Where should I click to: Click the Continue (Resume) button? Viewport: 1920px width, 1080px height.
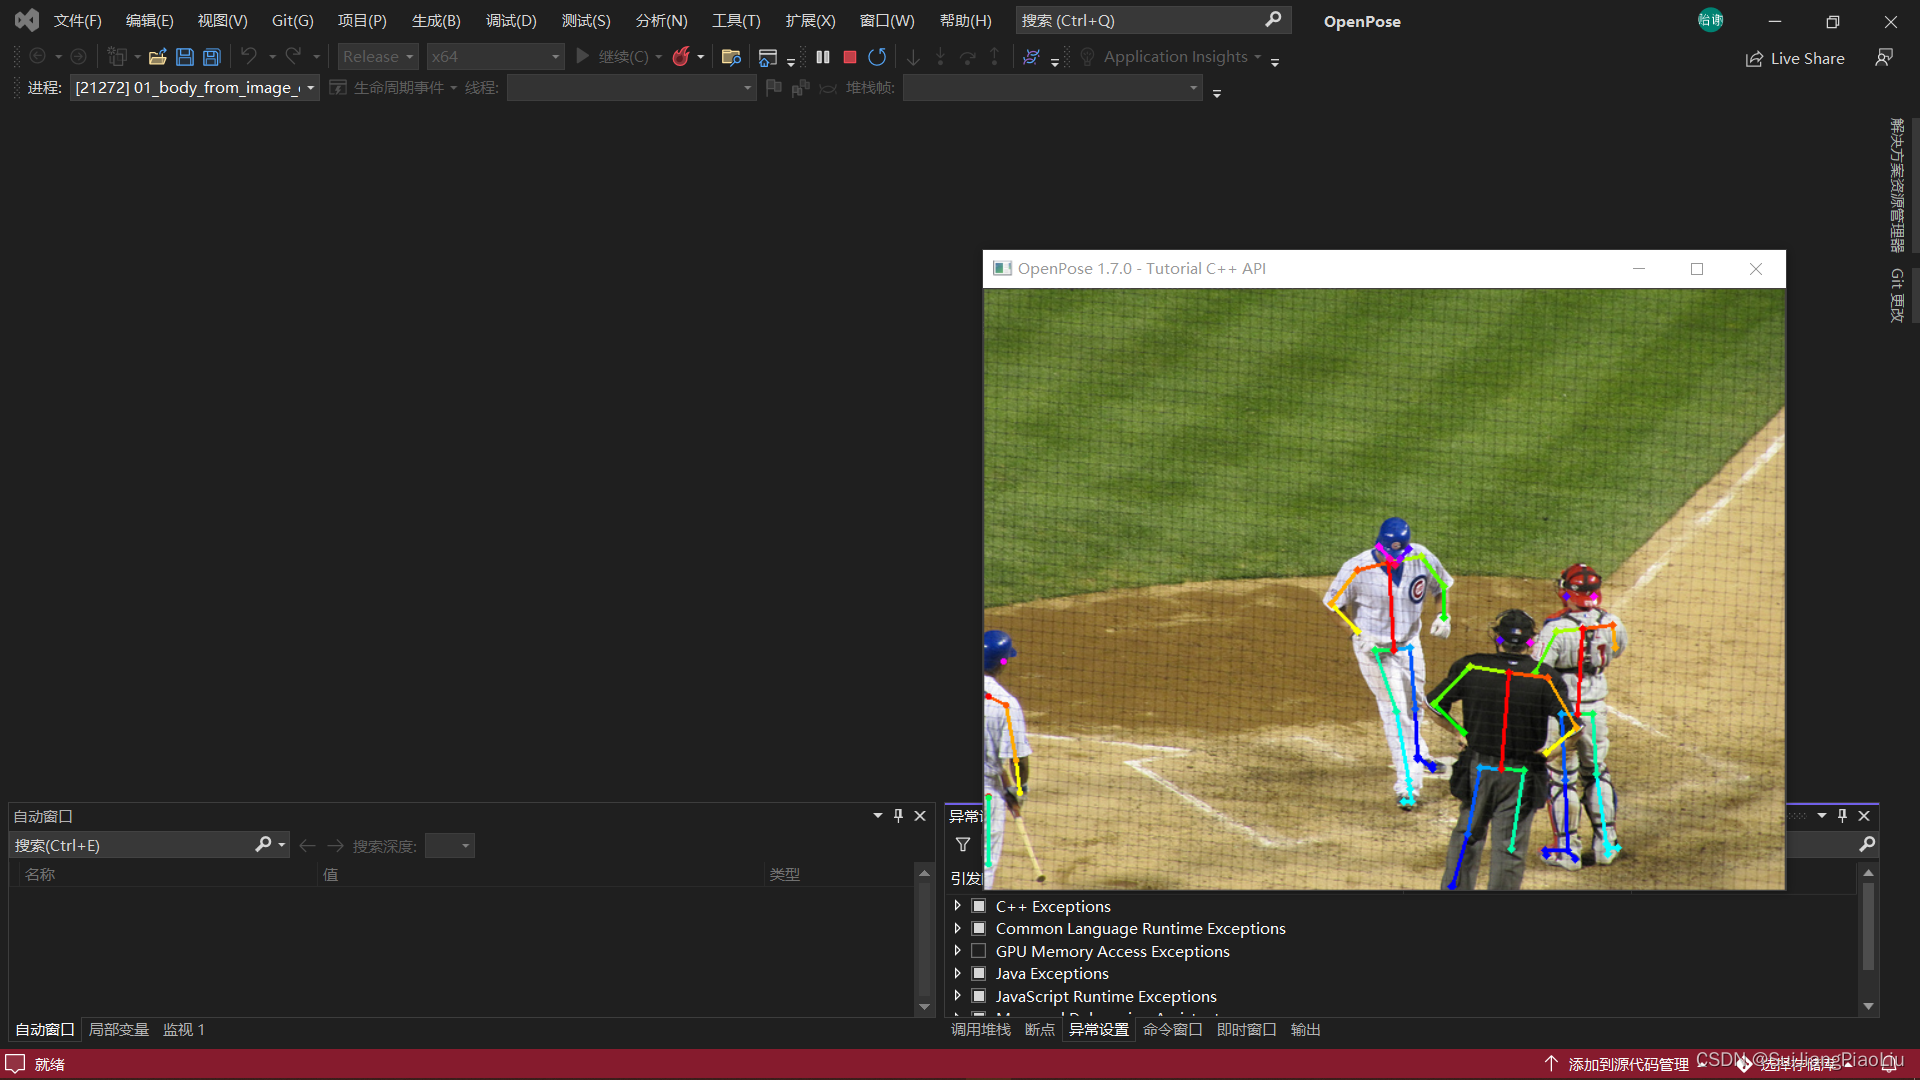coord(582,55)
